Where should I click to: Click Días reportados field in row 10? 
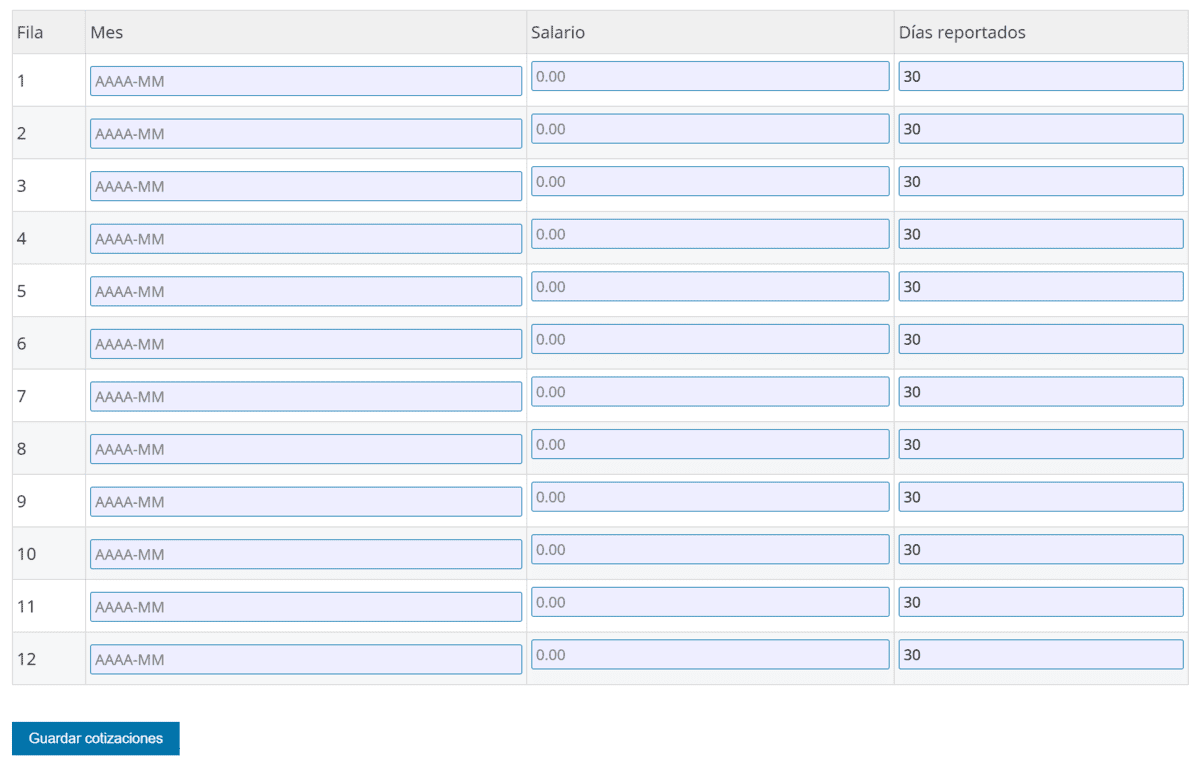pyautogui.click(x=1040, y=550)
